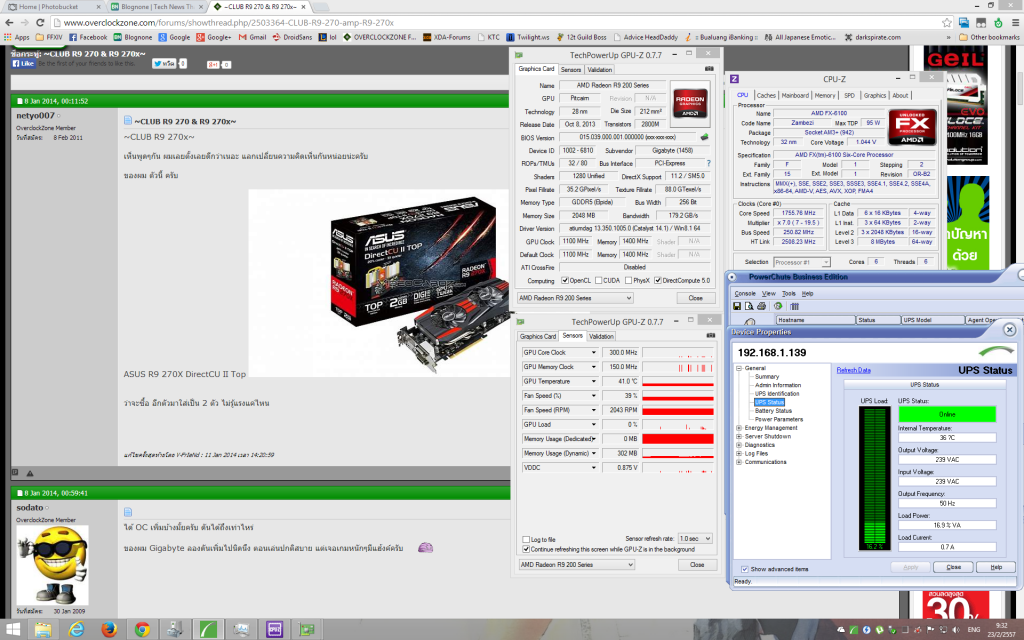
Task: Toggle the CUDA checkbox in GPU-Z
Action: click(598, 281)
